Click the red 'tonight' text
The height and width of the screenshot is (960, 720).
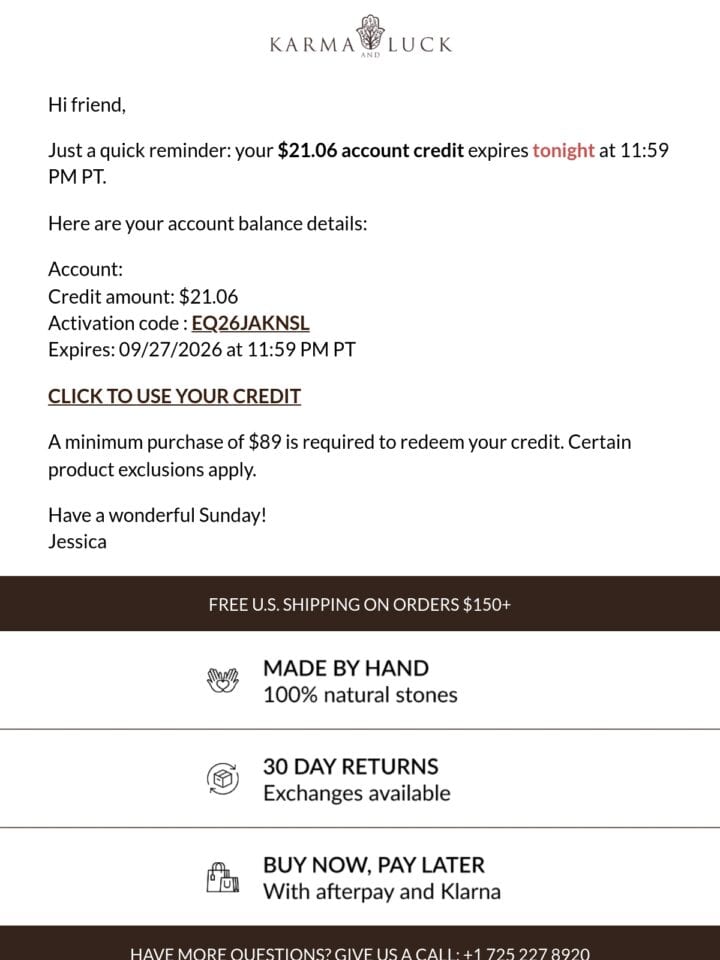tap(563, 151)
